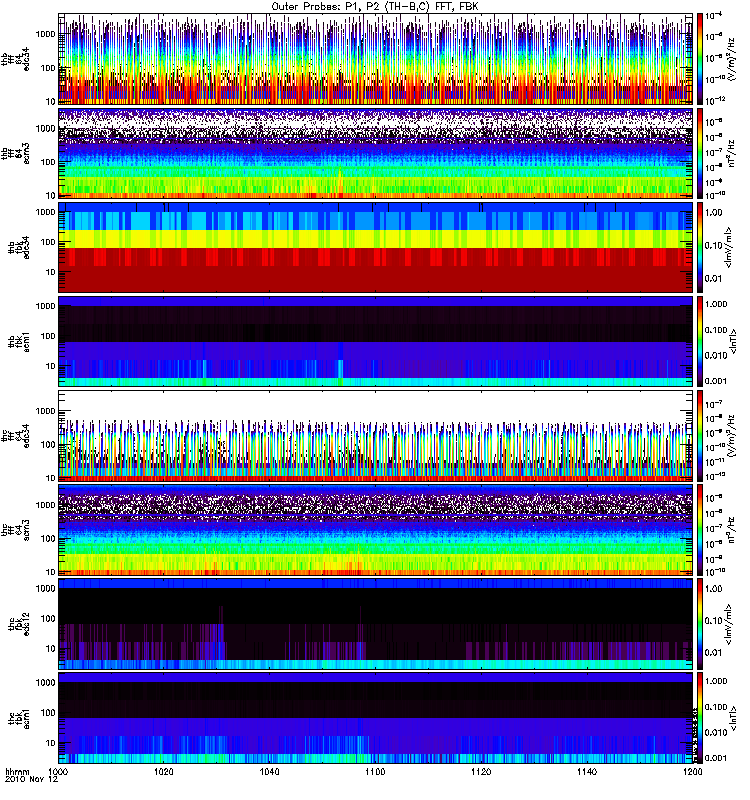Image resolution: width=750 pixels, height=800 pixels.
Task: Click the "thb fff 64 edc34" y-axis label
Action: (16, 59)
